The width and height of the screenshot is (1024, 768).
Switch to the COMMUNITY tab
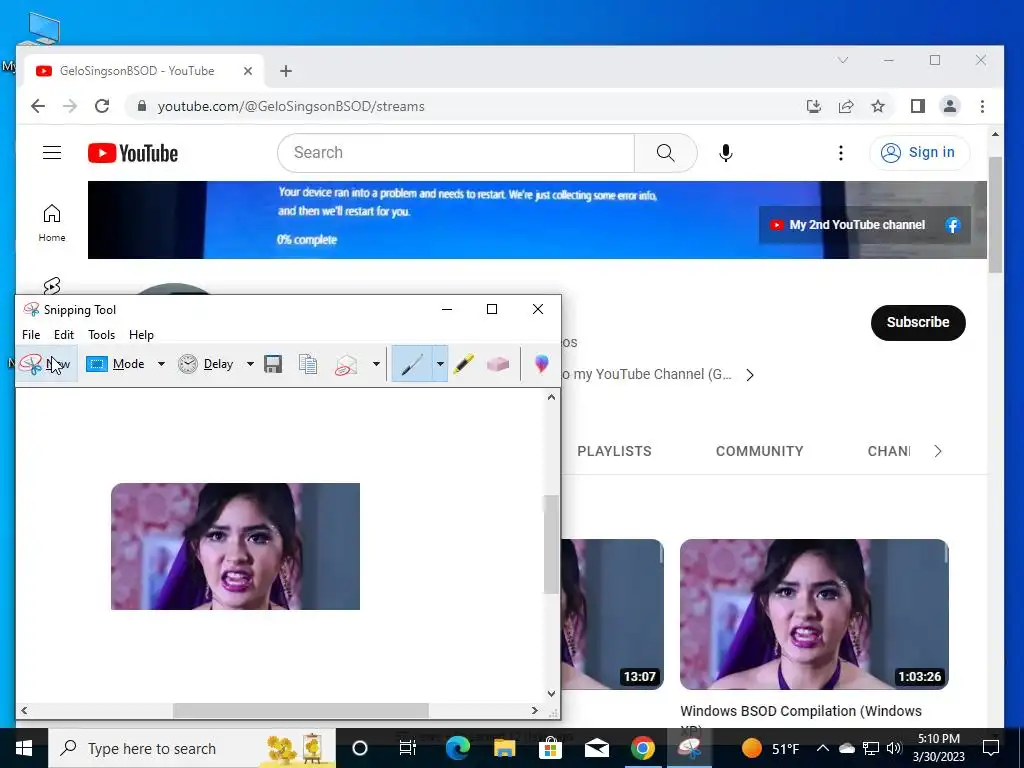pyautogui.click(x=760, y=451)
